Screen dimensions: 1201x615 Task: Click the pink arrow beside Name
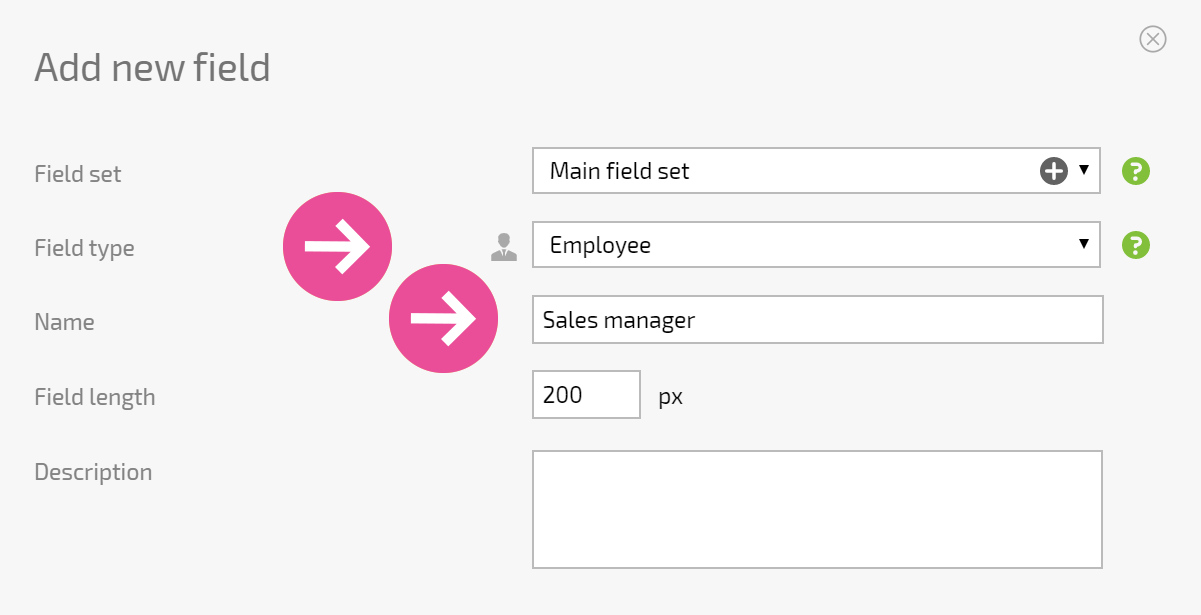[x=443, y=318]
